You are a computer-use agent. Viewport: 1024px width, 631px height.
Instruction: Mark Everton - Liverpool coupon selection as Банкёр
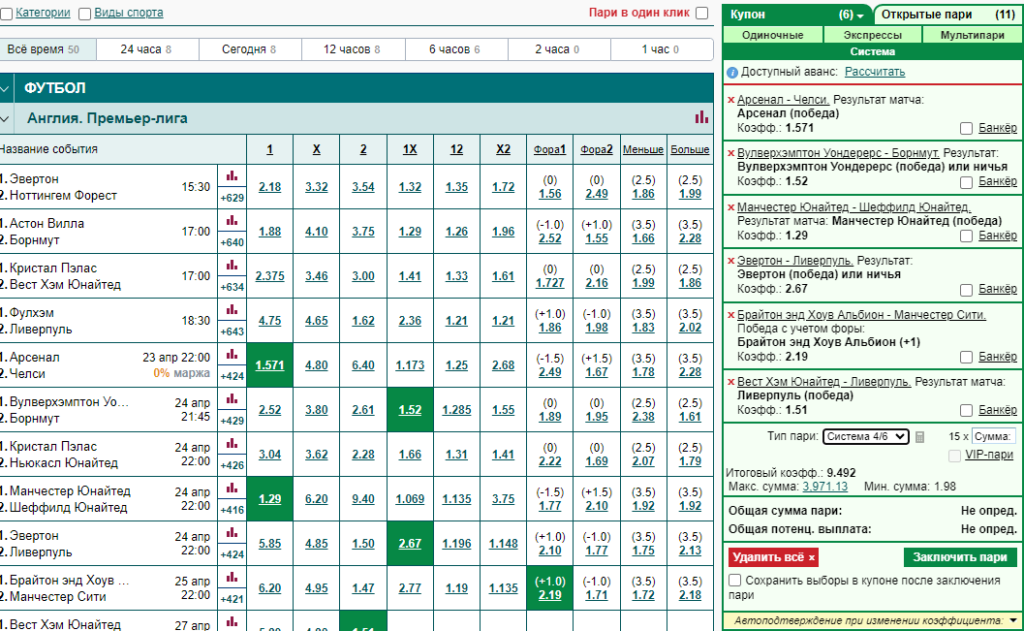pyautogui.click(x=966, y=289)
